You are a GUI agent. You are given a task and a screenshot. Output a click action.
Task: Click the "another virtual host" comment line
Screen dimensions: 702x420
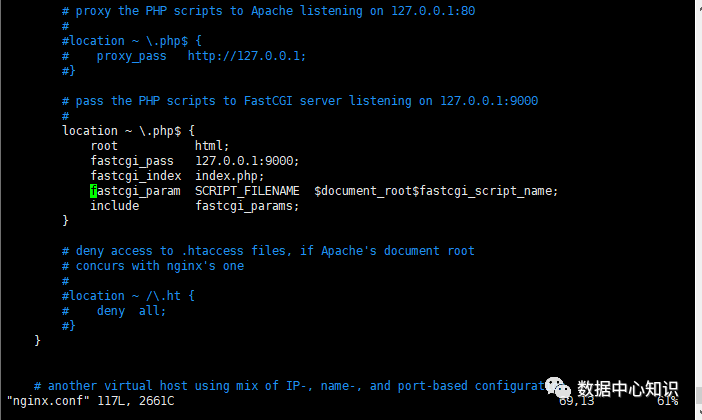(x=290, y=385)
